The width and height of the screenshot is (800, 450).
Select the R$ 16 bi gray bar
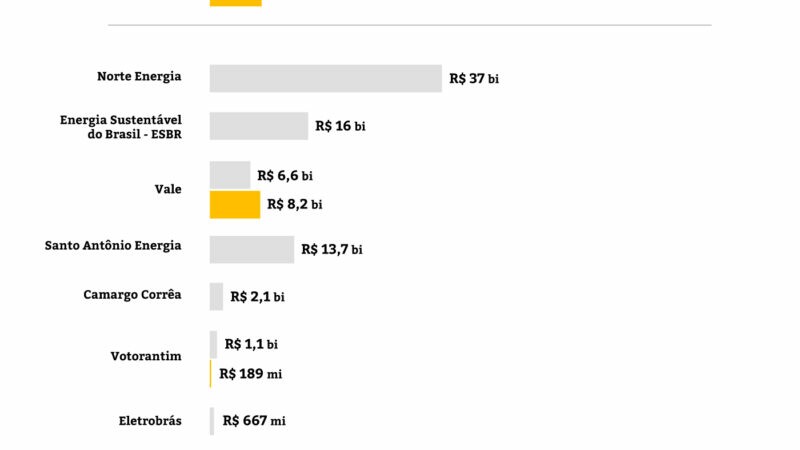[x=259, y=126]
